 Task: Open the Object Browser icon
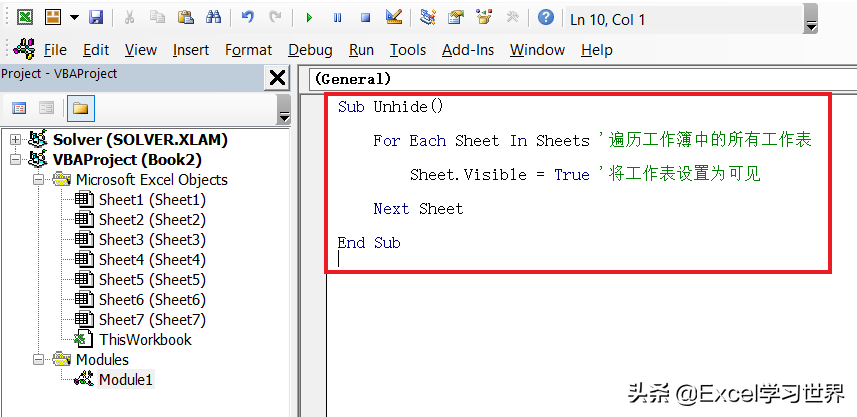[x=484, y=17]
